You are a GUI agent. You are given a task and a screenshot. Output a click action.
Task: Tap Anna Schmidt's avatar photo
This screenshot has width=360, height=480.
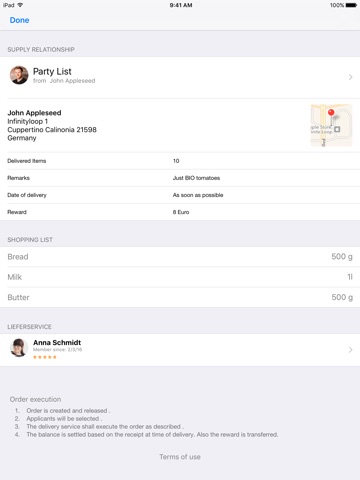click(x=19, y=348)
